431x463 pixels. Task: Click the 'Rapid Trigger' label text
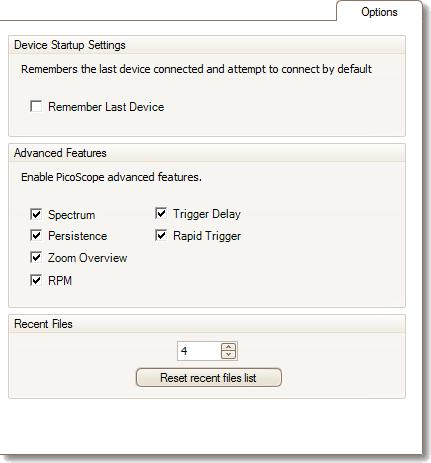207,236
